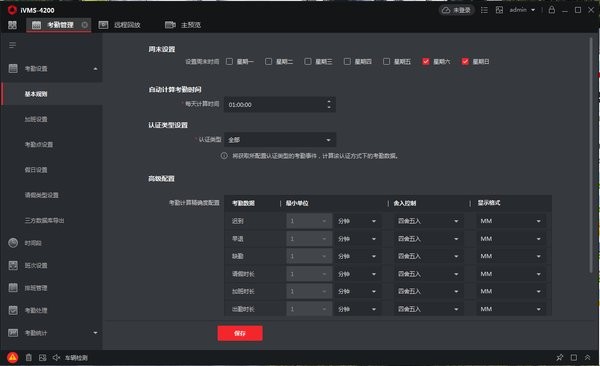Screen dimensions: 600x366
Task: Open the picture viewer icon in title bar
Action: (x=499, y=10)
